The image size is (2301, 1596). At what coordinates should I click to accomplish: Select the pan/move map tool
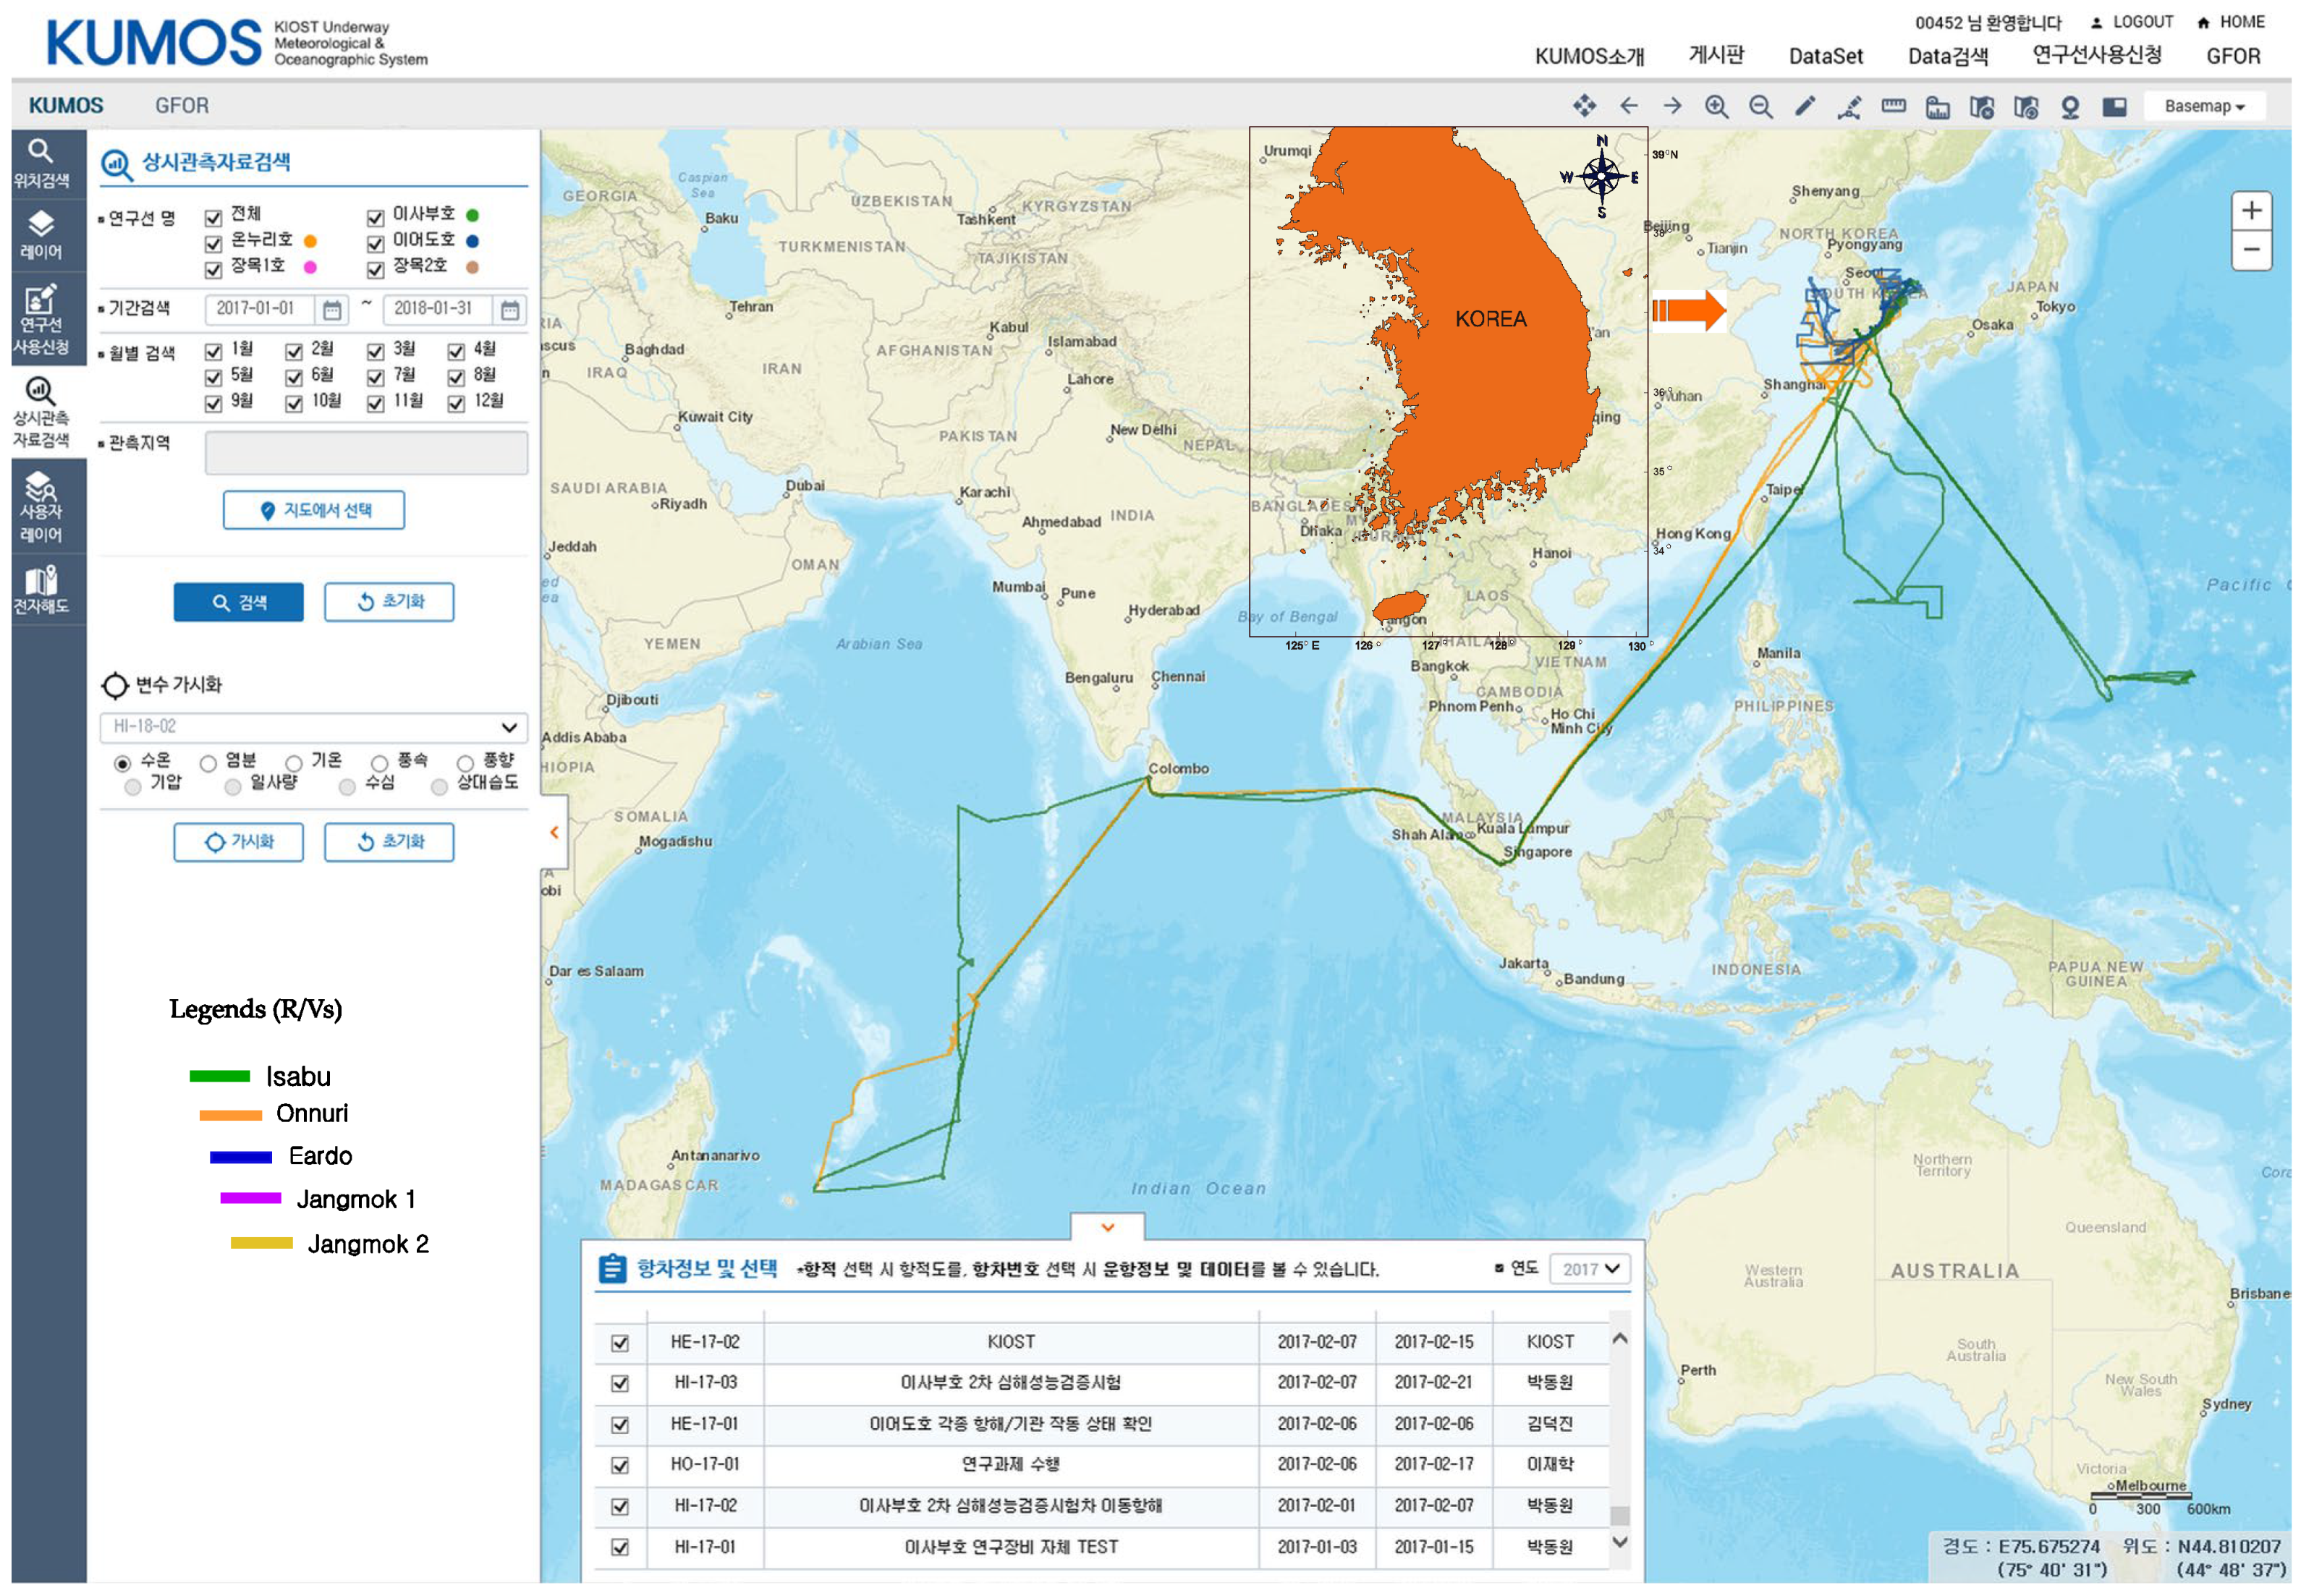point(1584,106)
